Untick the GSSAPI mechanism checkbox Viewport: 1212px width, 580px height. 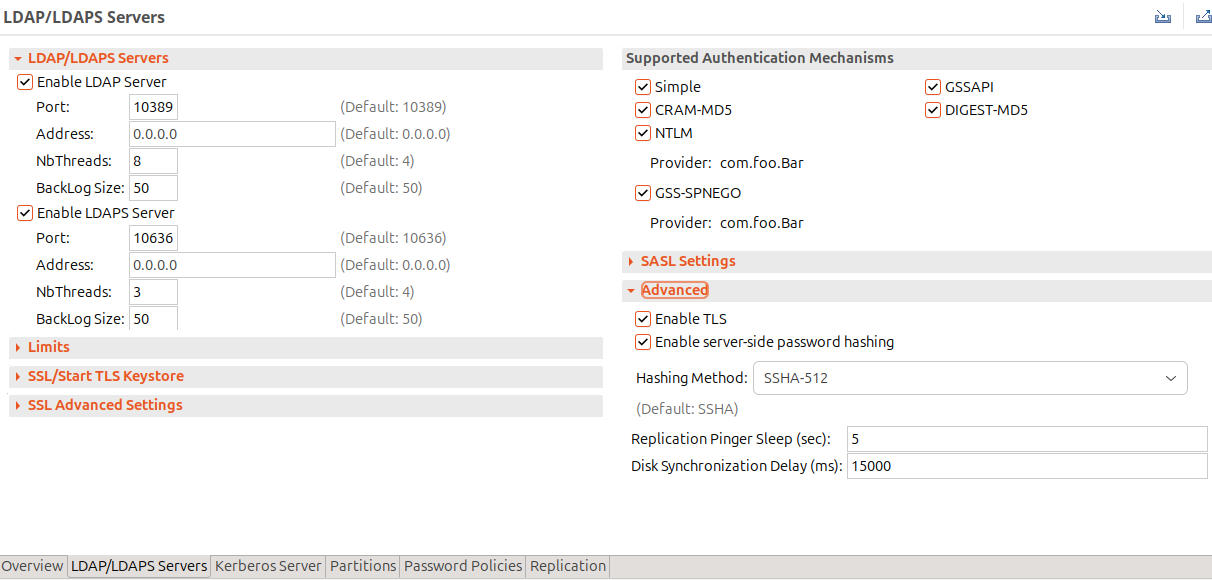[933, 87]
